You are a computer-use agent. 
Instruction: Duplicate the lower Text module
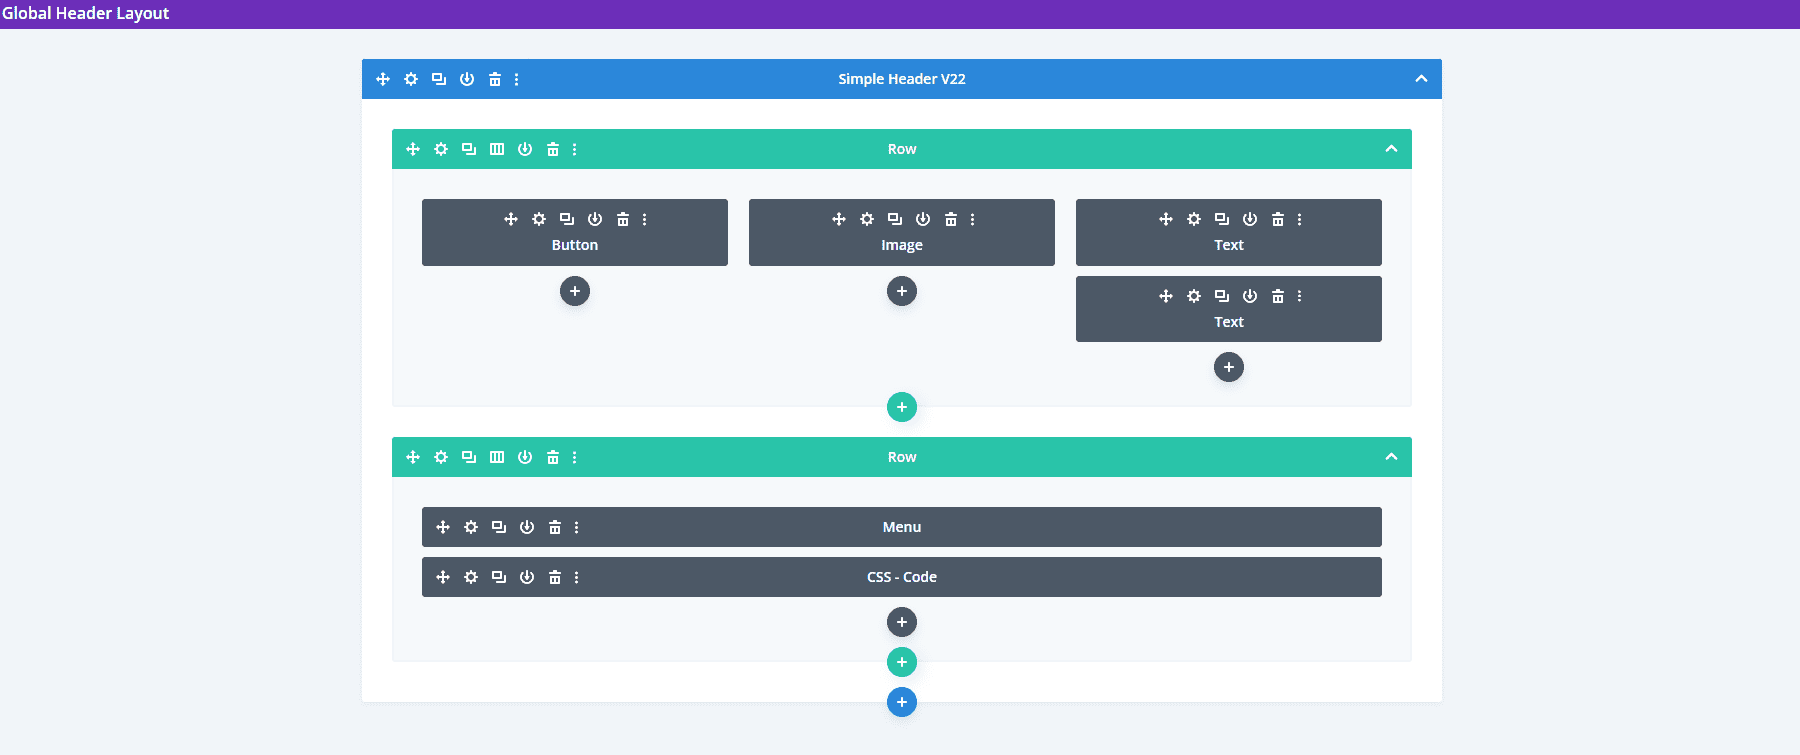click(x=1222, y=296)
